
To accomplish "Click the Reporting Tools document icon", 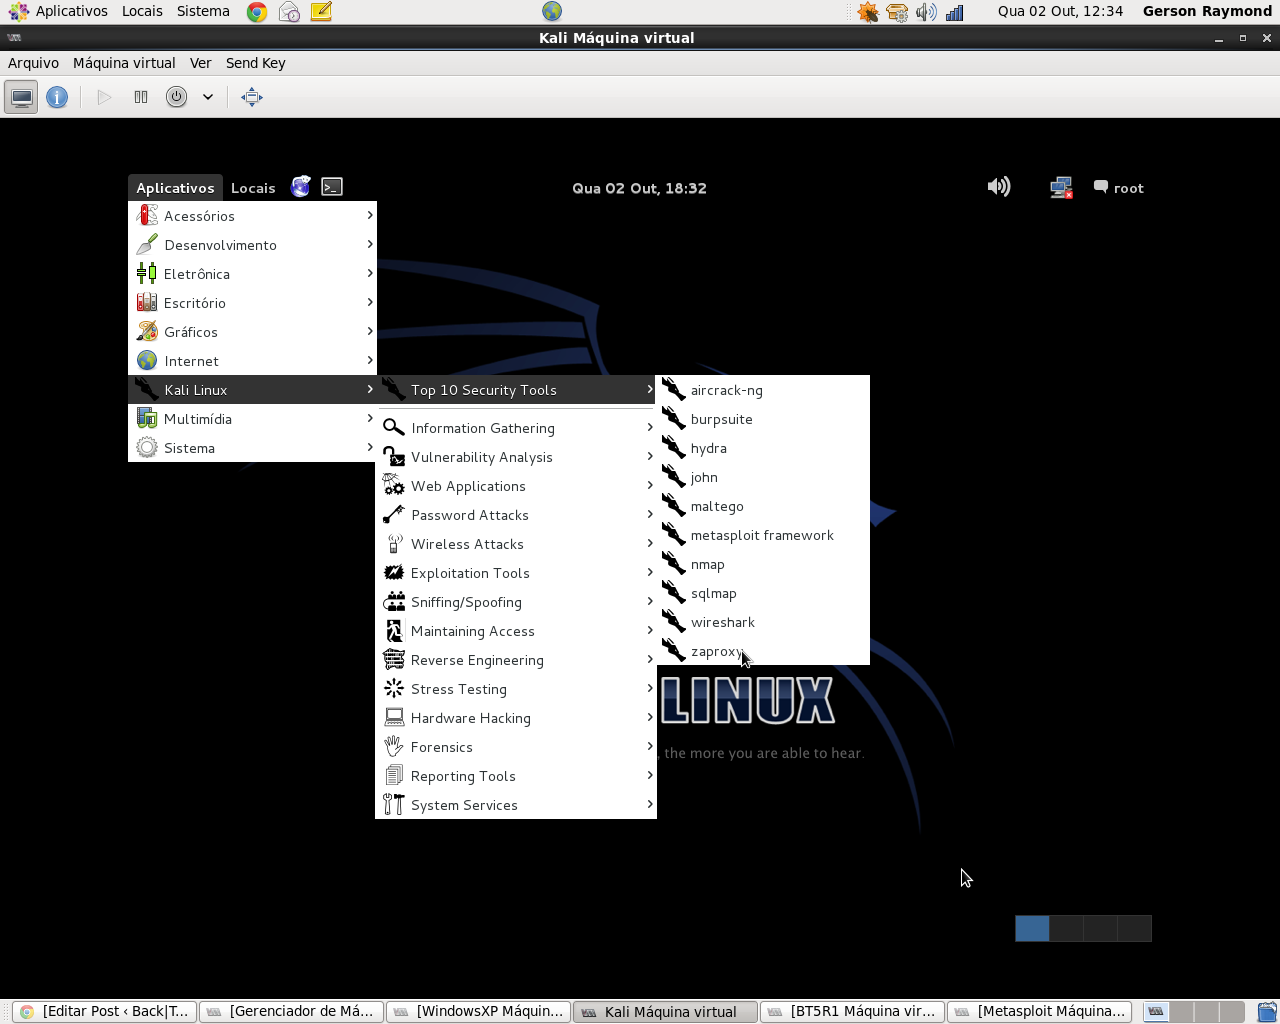I will tap(394, 776).
